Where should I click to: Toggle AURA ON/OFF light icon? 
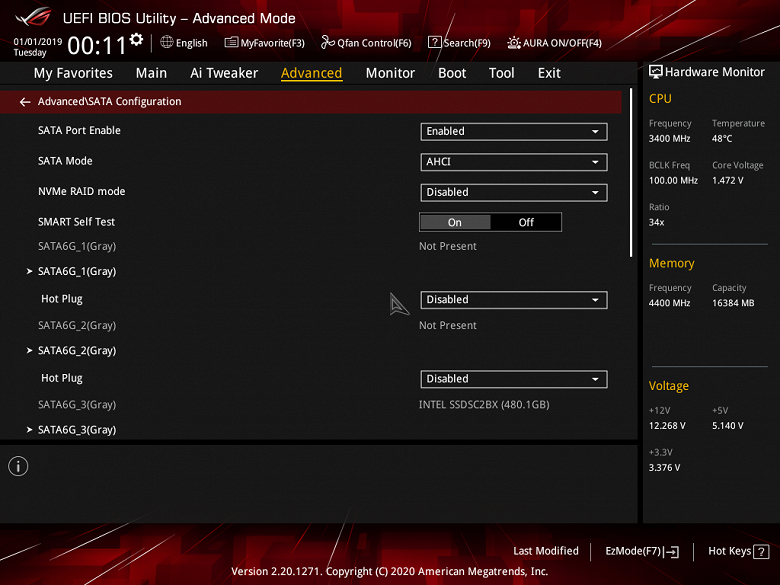click(514, 43)
